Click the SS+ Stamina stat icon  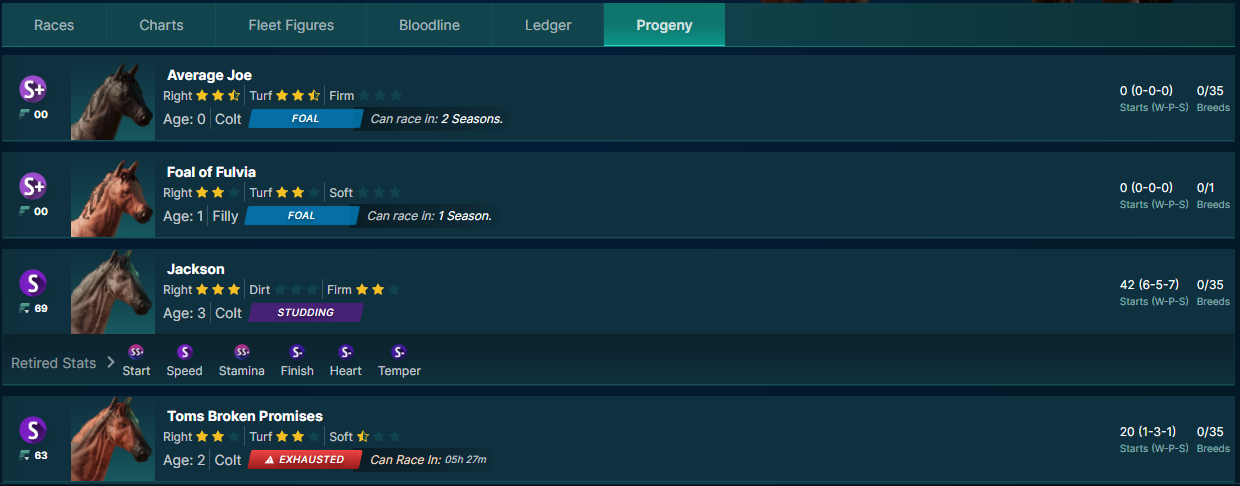242,352
